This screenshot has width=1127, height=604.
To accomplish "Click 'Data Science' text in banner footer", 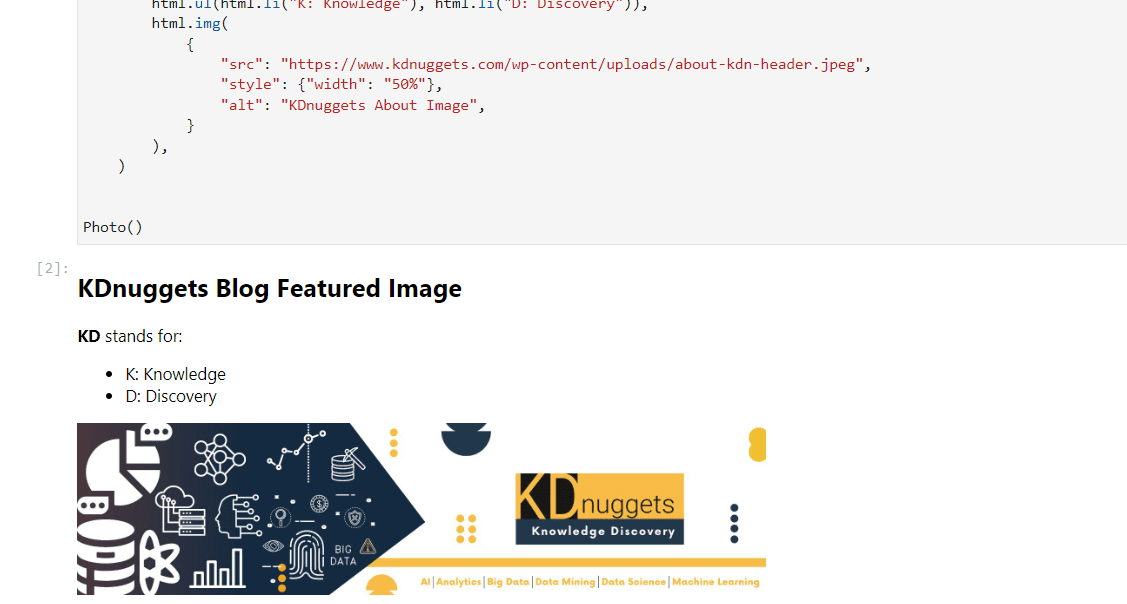I will (633, 582).
